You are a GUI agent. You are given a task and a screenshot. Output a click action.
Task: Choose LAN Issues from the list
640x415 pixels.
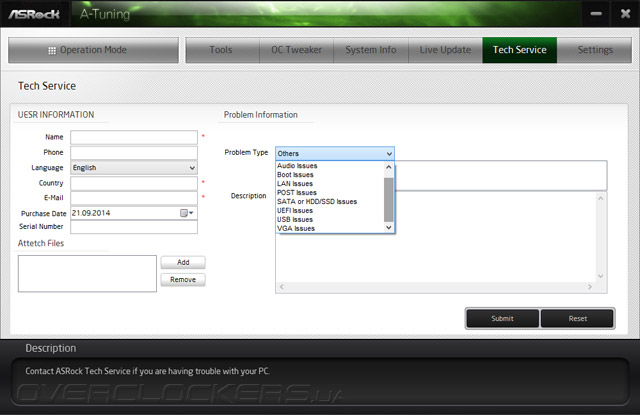tap(330, 184)
